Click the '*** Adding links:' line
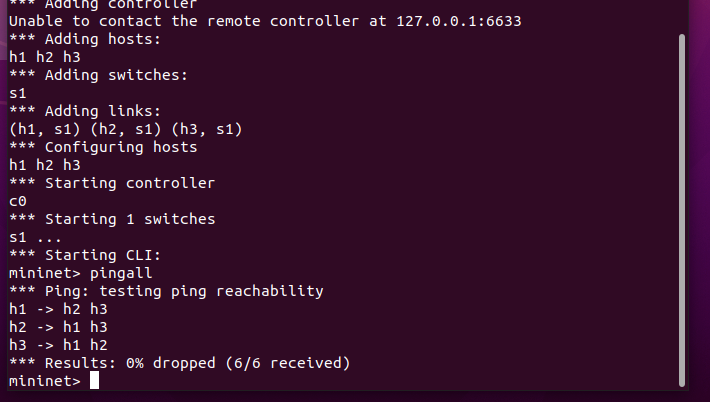The width and height of the screenshot is (710, 402). tap(83, 111)
